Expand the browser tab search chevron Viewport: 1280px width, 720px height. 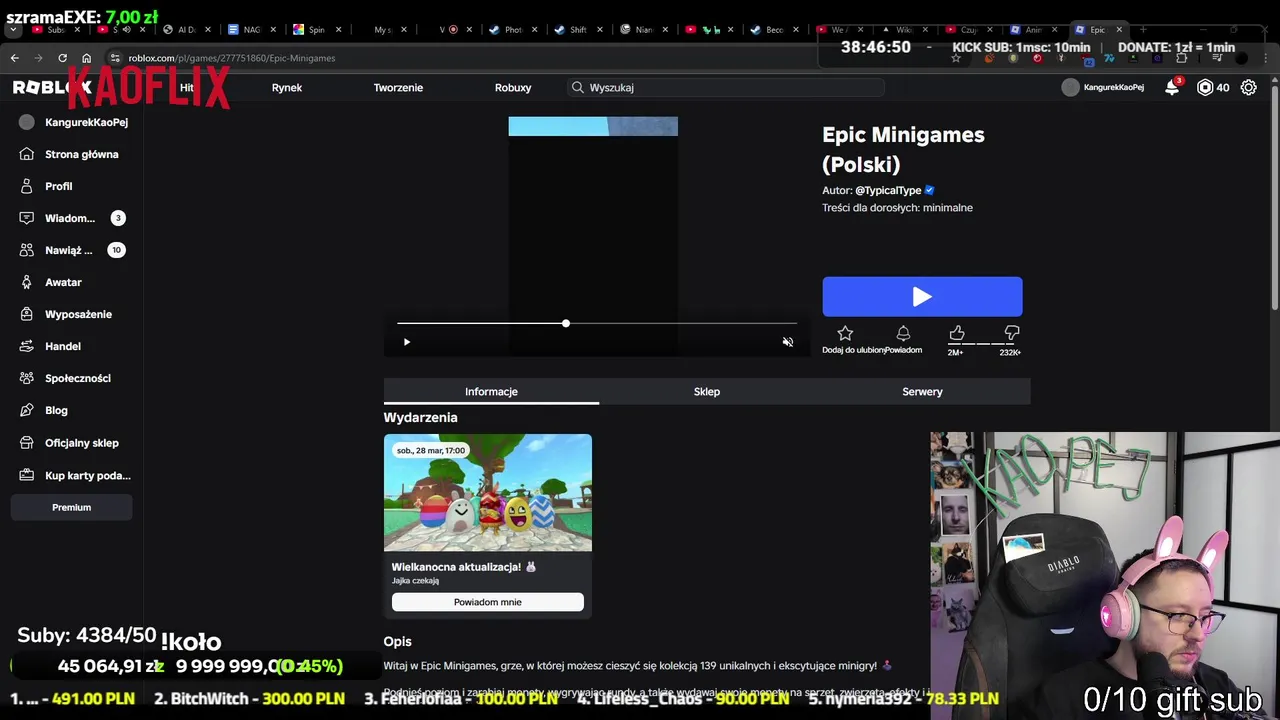coord(13,30)
